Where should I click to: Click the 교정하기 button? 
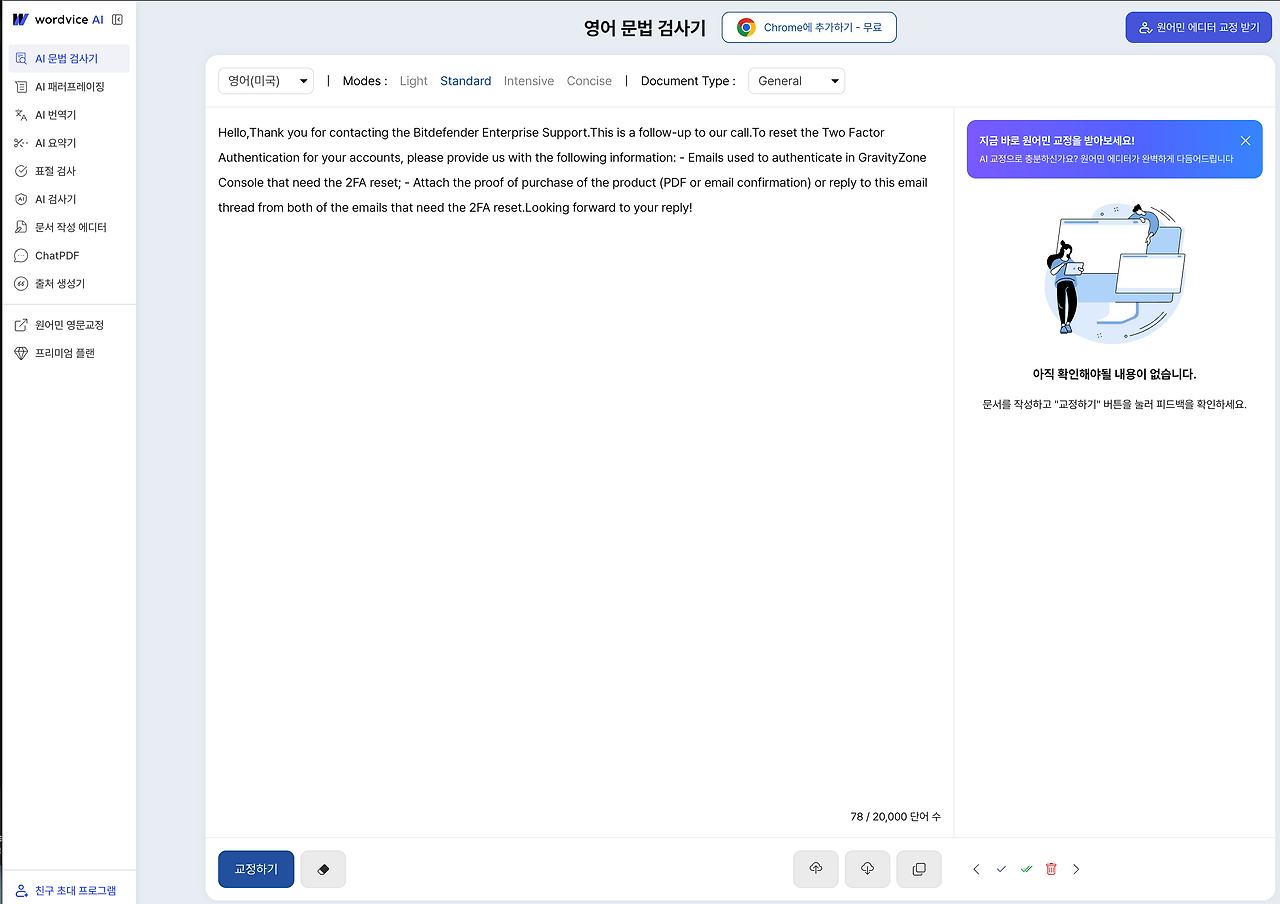[x=255, y=868]
